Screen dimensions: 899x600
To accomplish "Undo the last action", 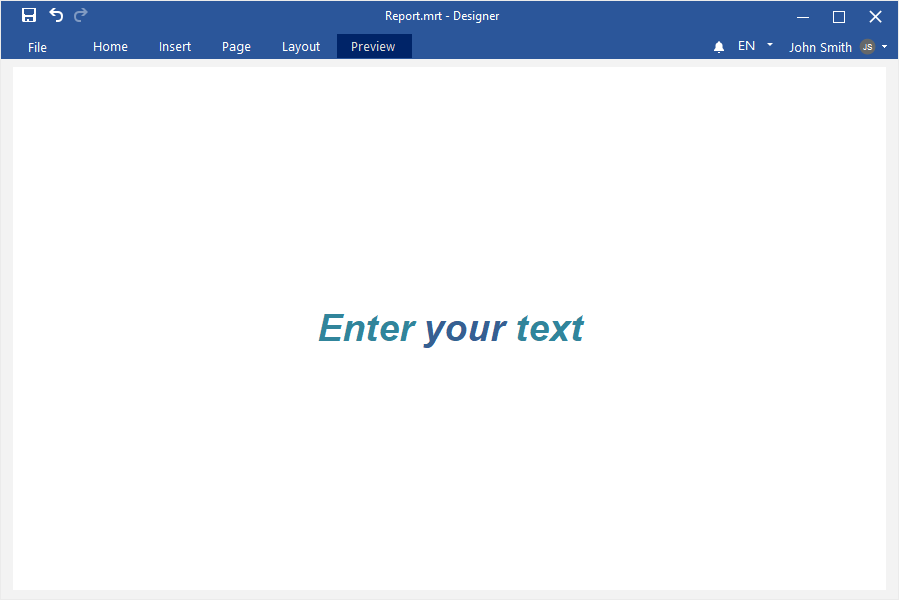I will 56,15.
